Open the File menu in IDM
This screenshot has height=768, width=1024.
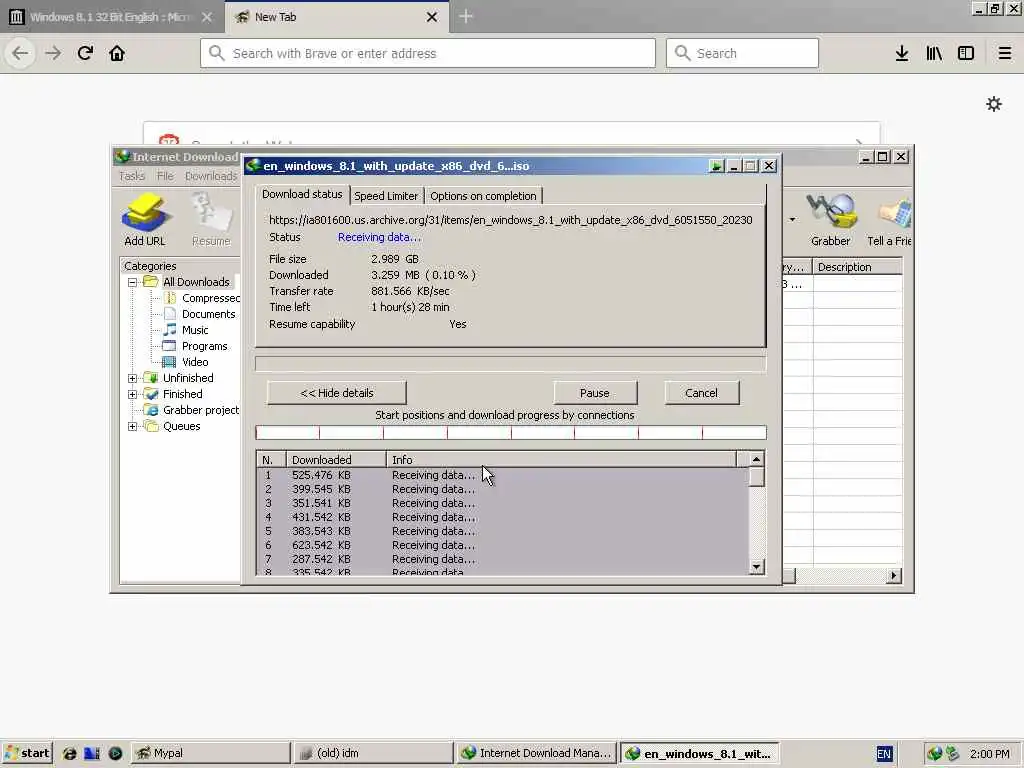(165, 176)
